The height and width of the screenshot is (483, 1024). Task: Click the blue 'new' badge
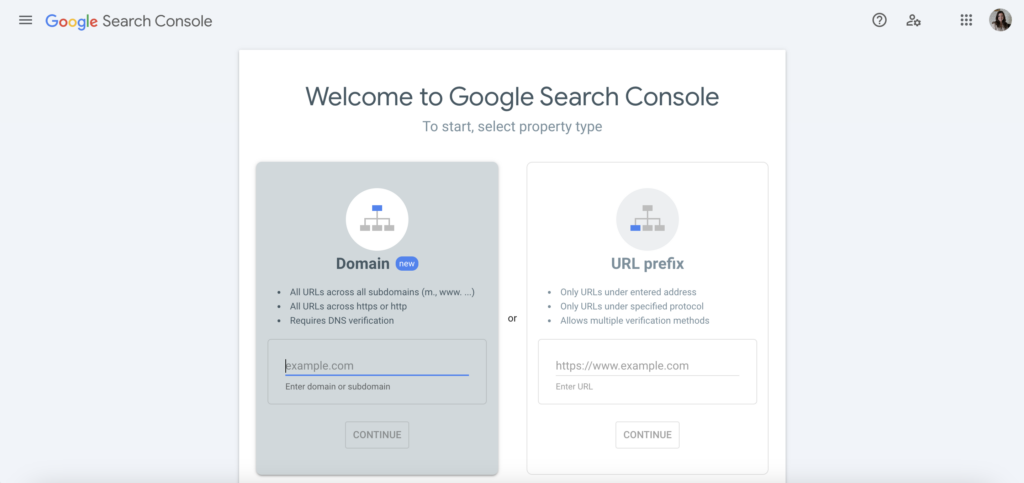point(407,264)
